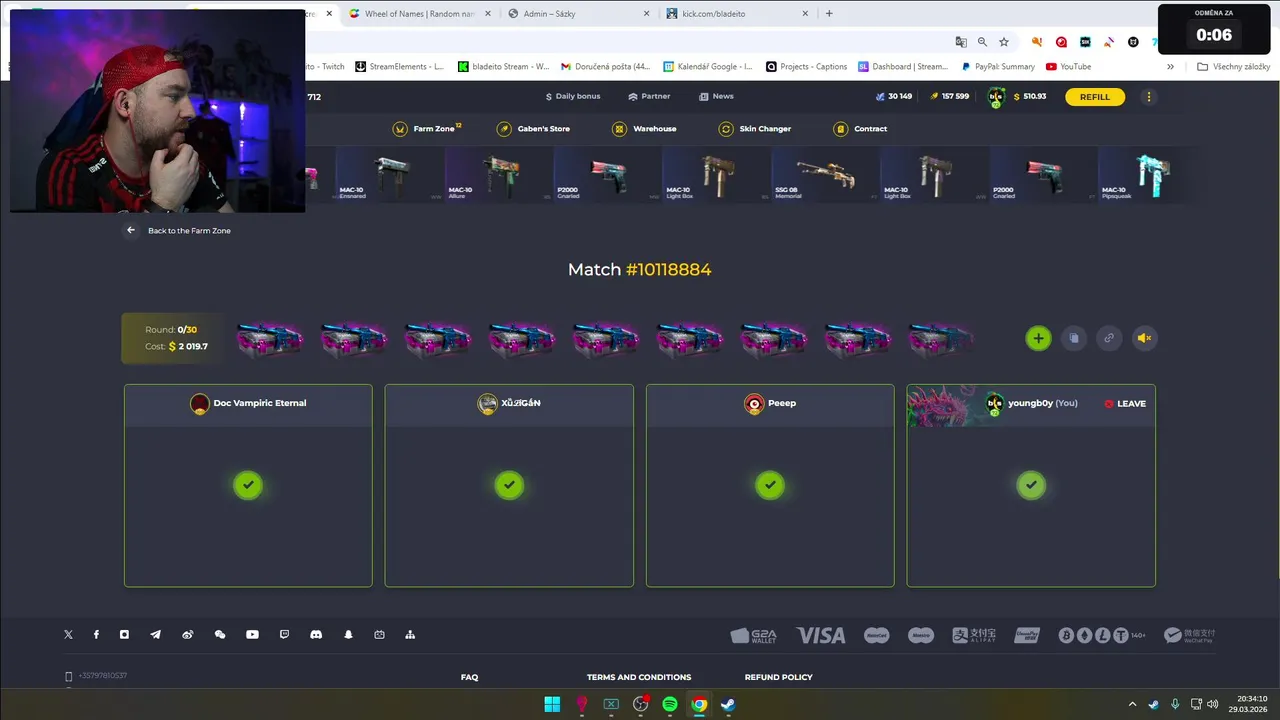Open Spotify from the taskbar

pyautogui.click(x=670, y=704)
